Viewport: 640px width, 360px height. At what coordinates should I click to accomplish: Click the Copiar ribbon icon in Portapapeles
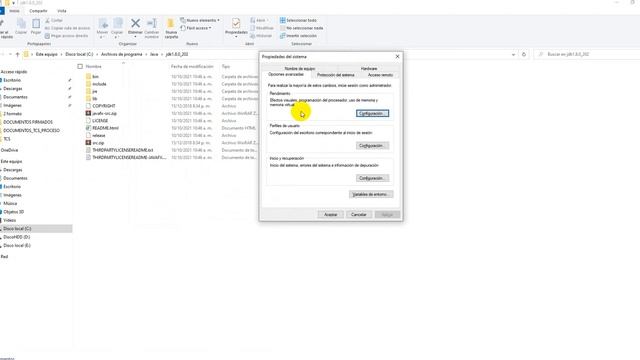pyautogui.click(x=21, y=27)
